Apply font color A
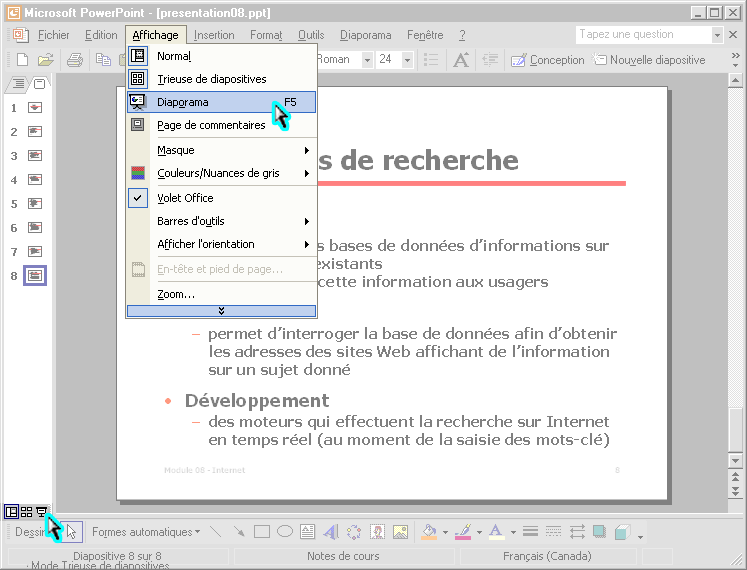 coord(496,532)
